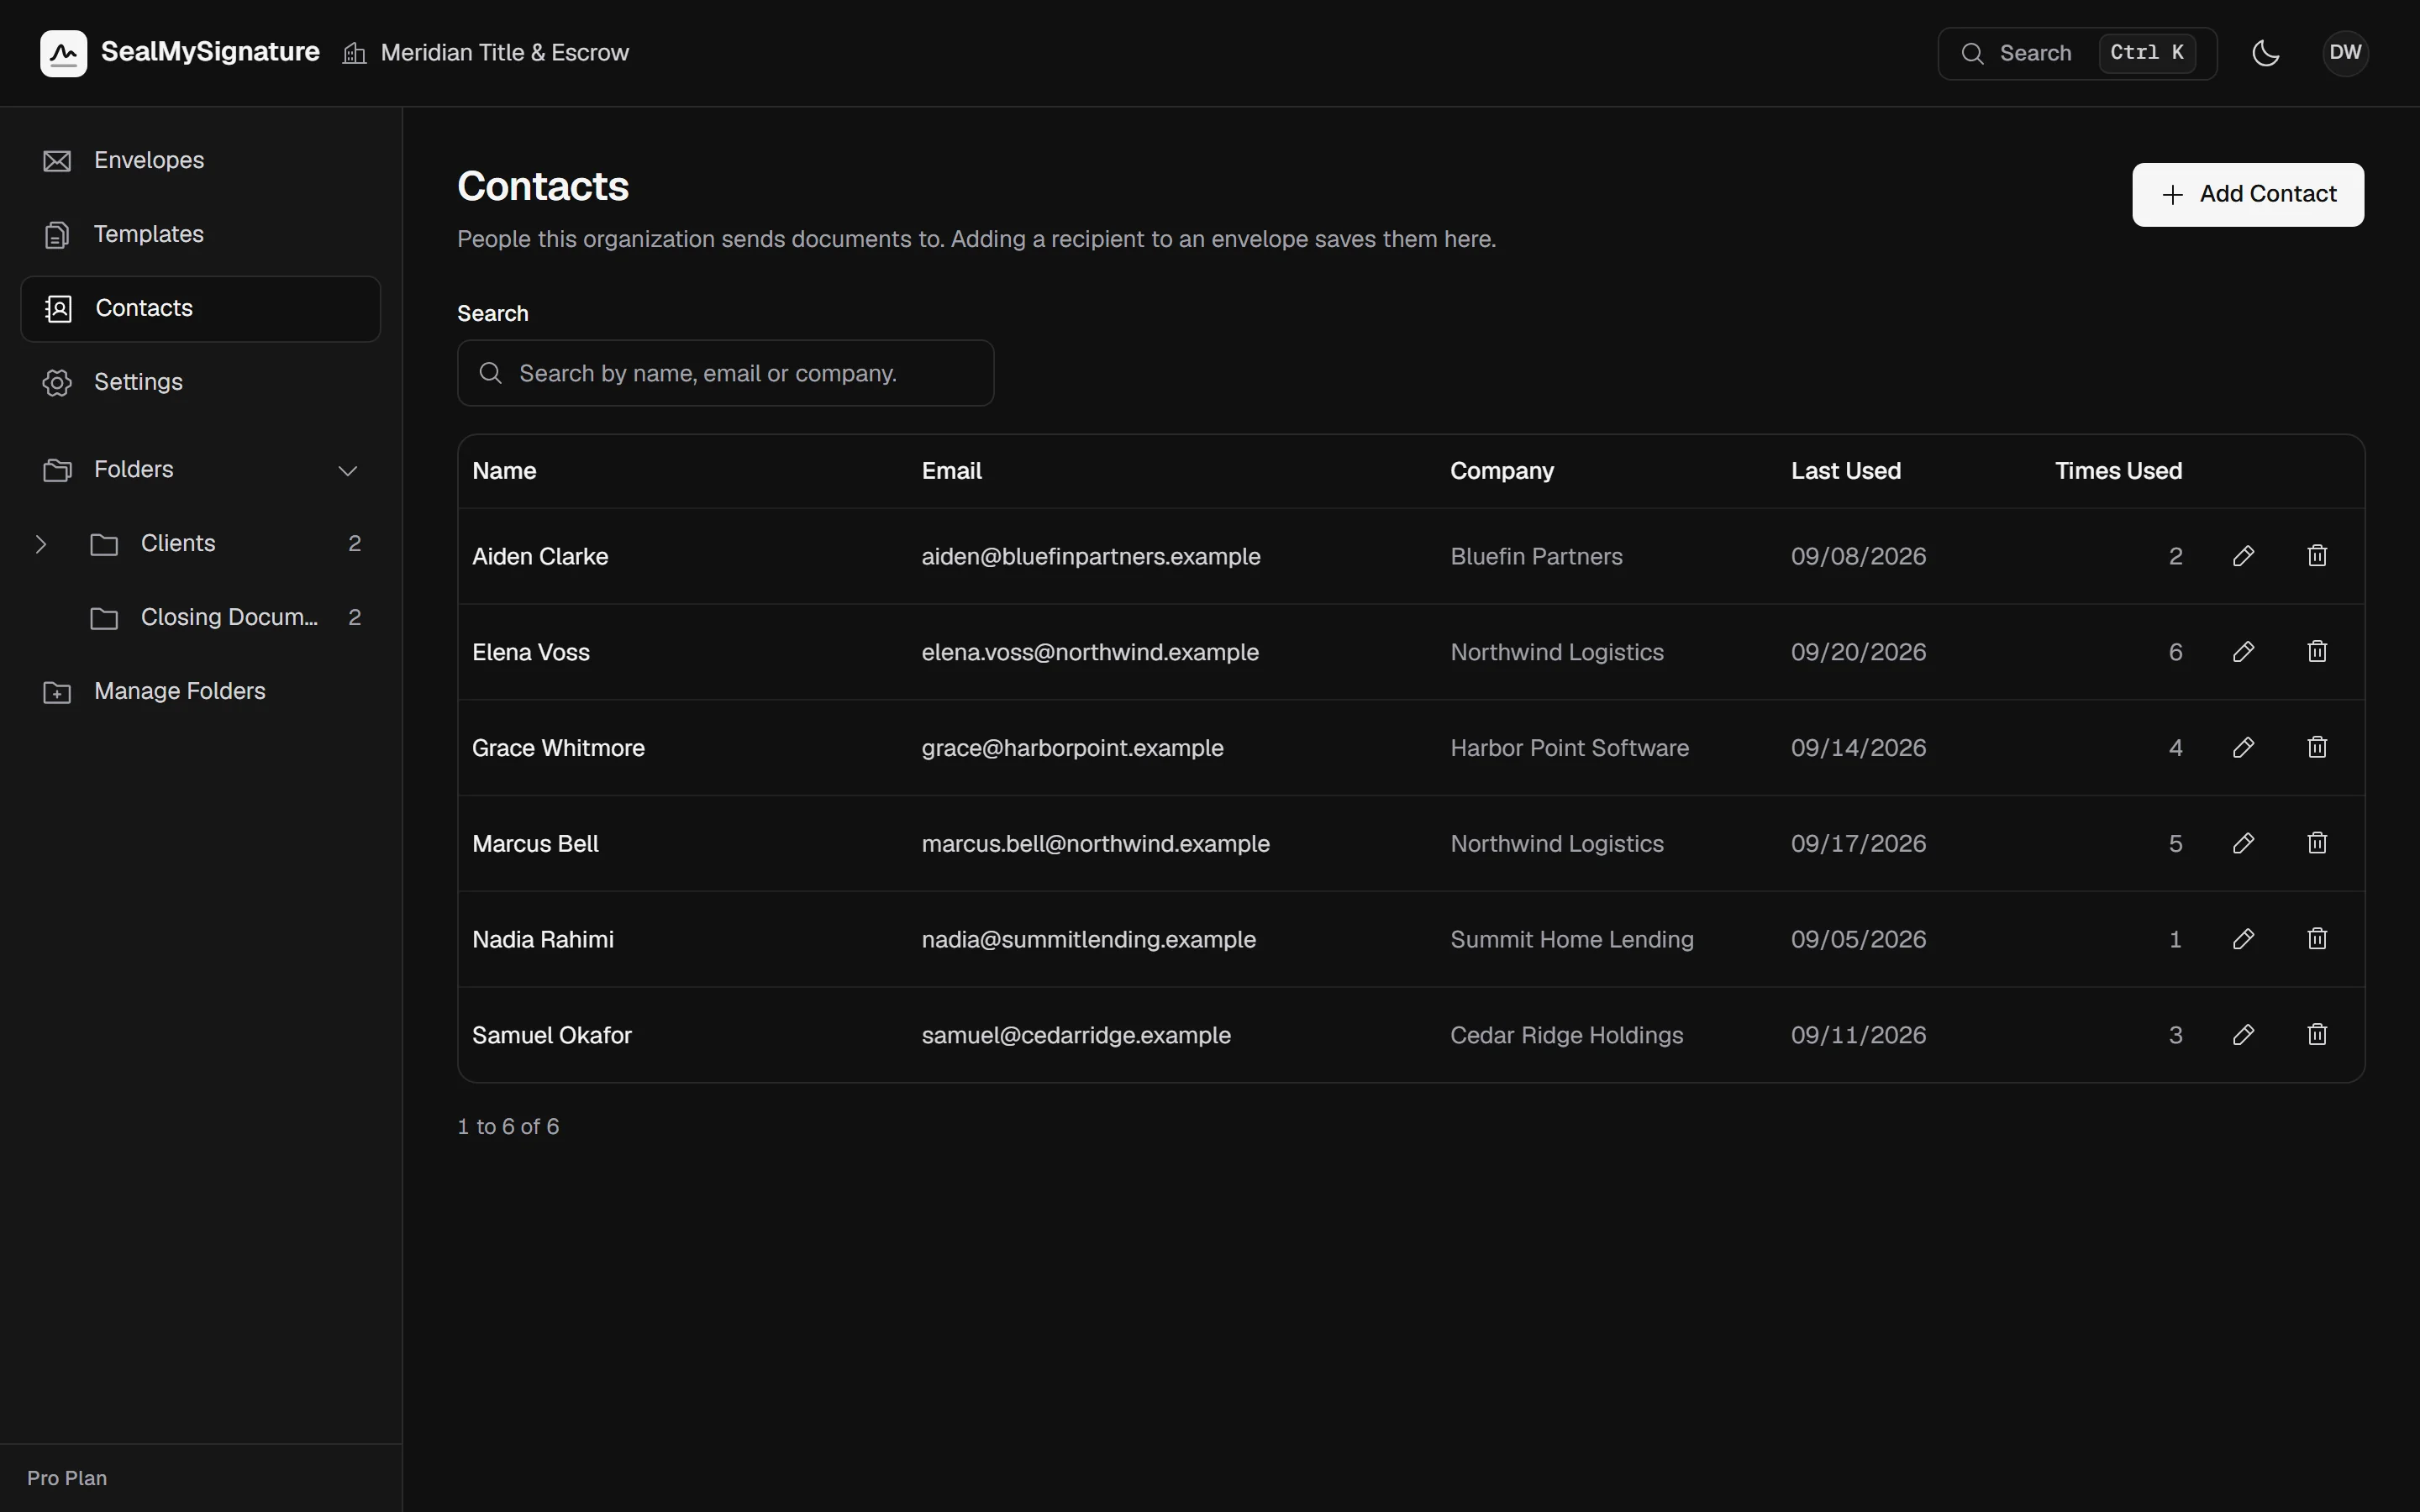Delete the Samuel Okafor contact
This screenshot has width=2420, height=1512.
tap(2317, 1035)
